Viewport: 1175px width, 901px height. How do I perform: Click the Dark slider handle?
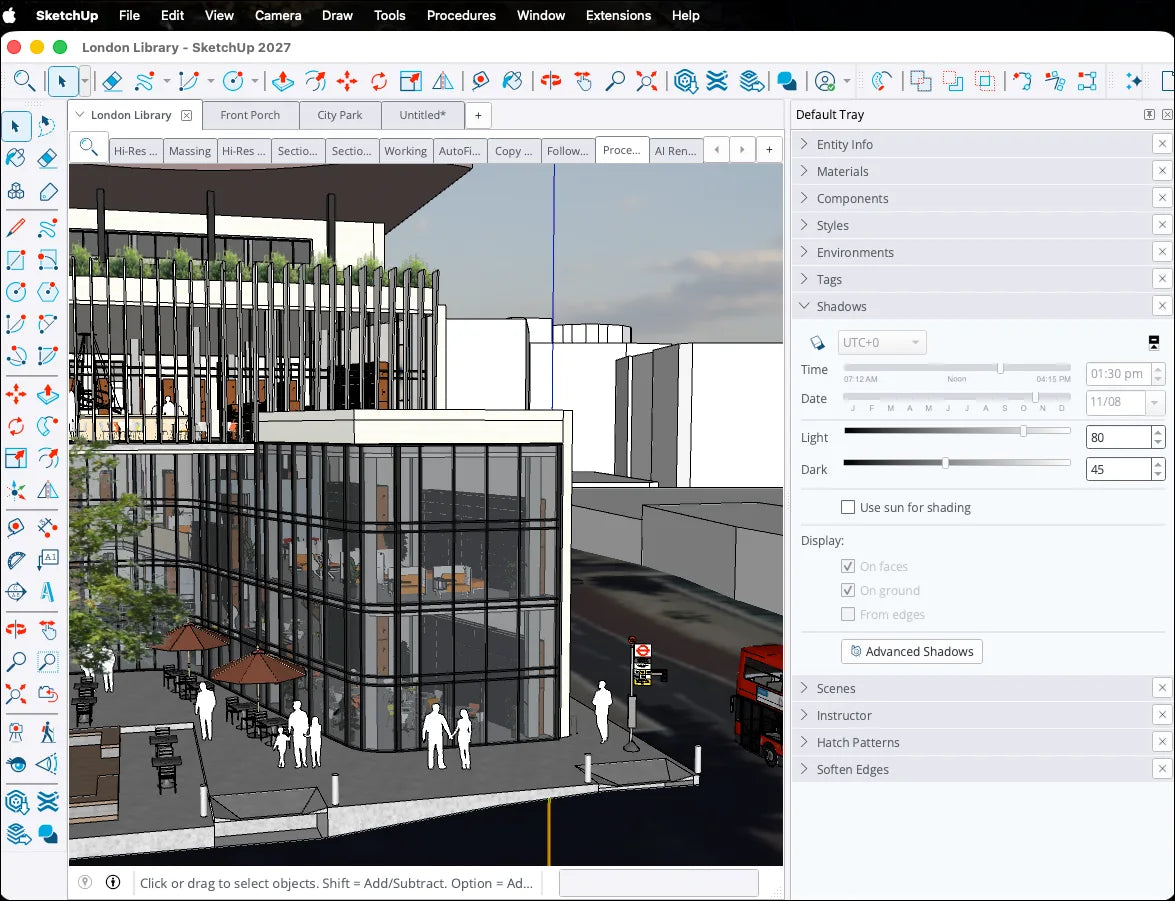click(946, 463)
